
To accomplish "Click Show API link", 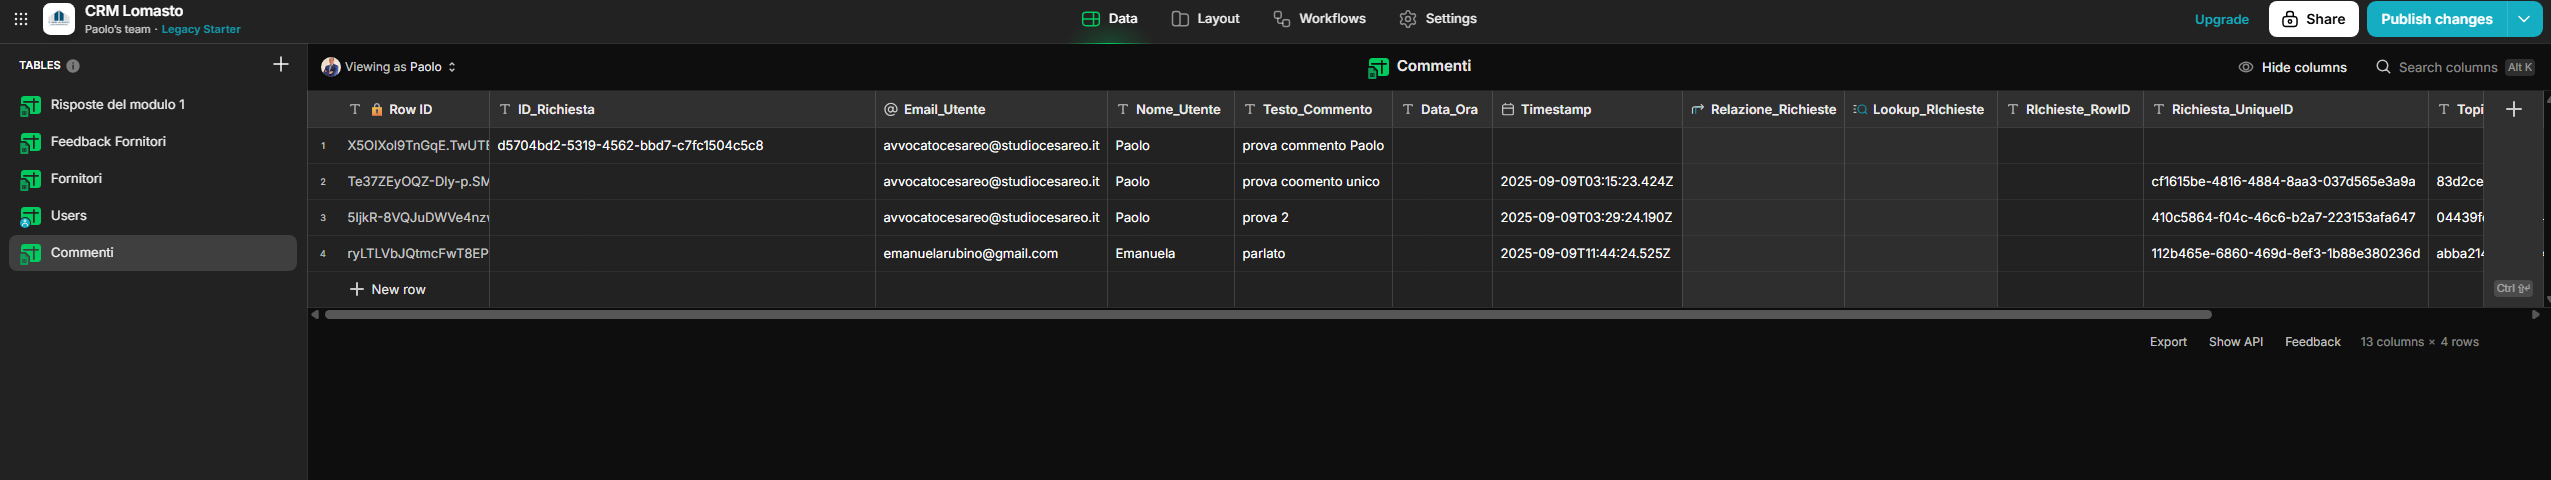I will [2235, 342].
